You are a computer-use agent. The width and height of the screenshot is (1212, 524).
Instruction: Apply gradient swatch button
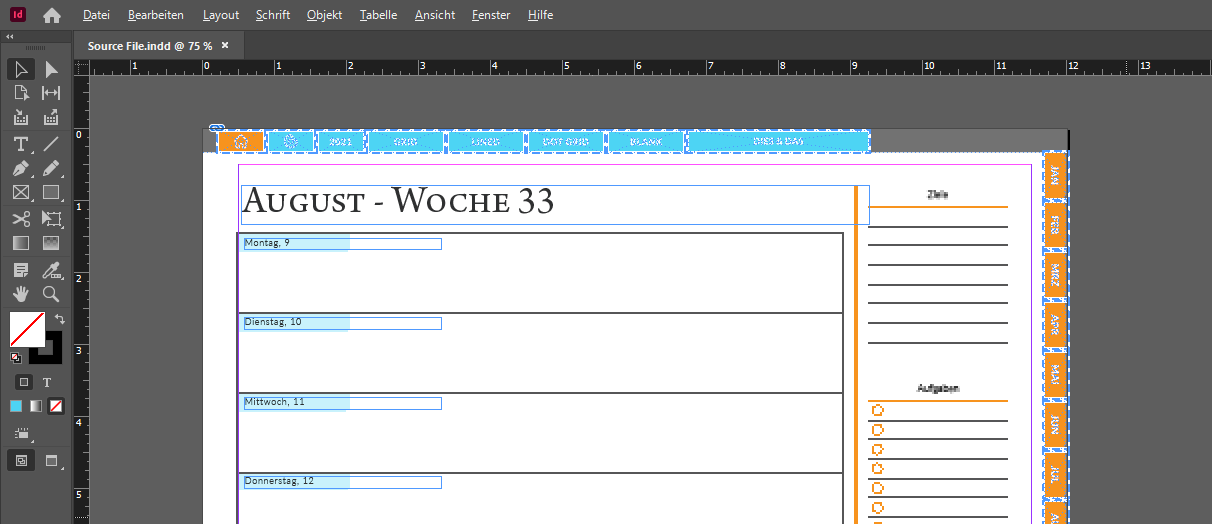pos(36,406)
